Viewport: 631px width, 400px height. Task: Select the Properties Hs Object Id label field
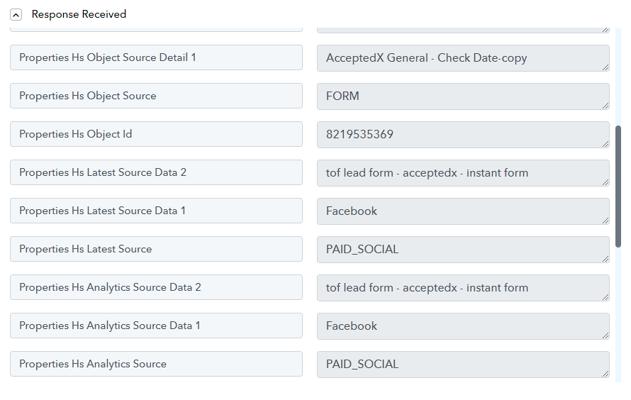tap(156, 134)
